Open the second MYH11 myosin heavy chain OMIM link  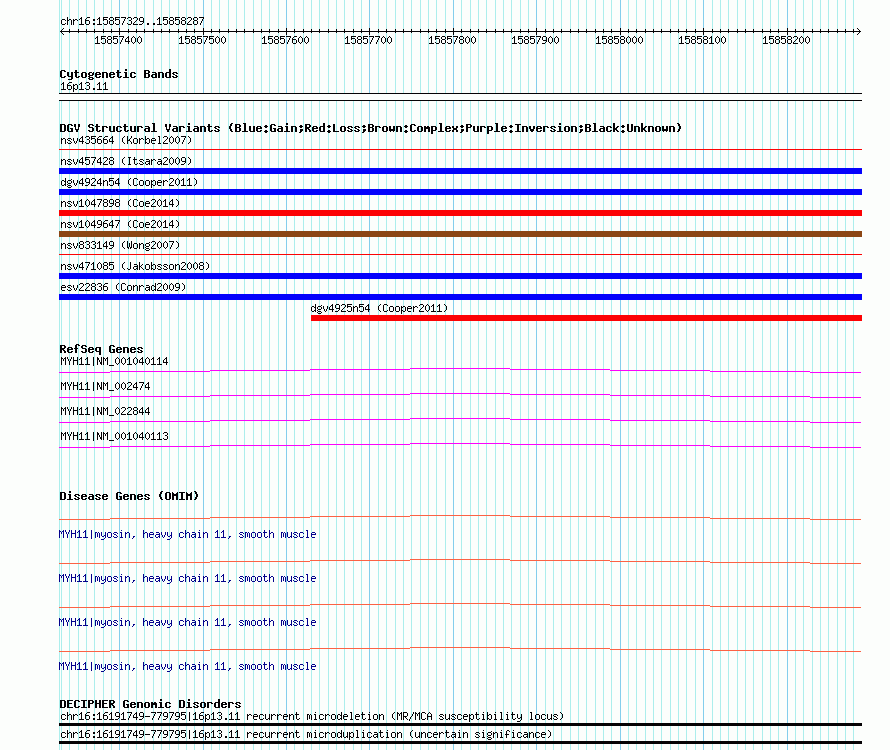pyautogui.click(x=187, y=579)
